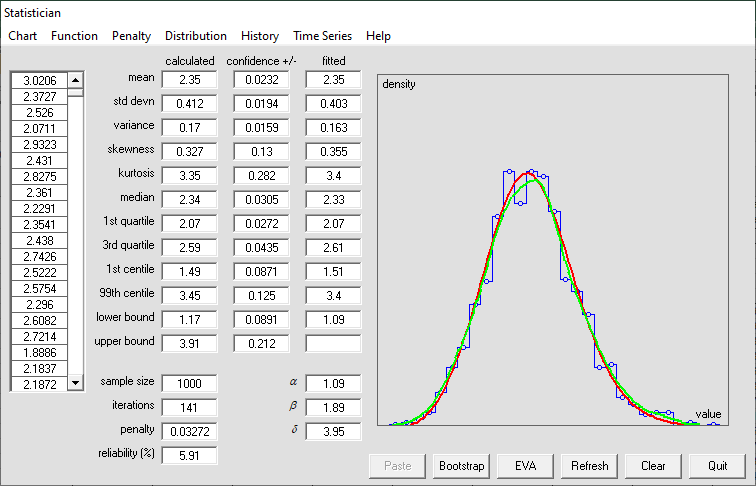Open the Penalty menu
The width and height of the screenshot is (756, 486).
click(x=131, y=36)
